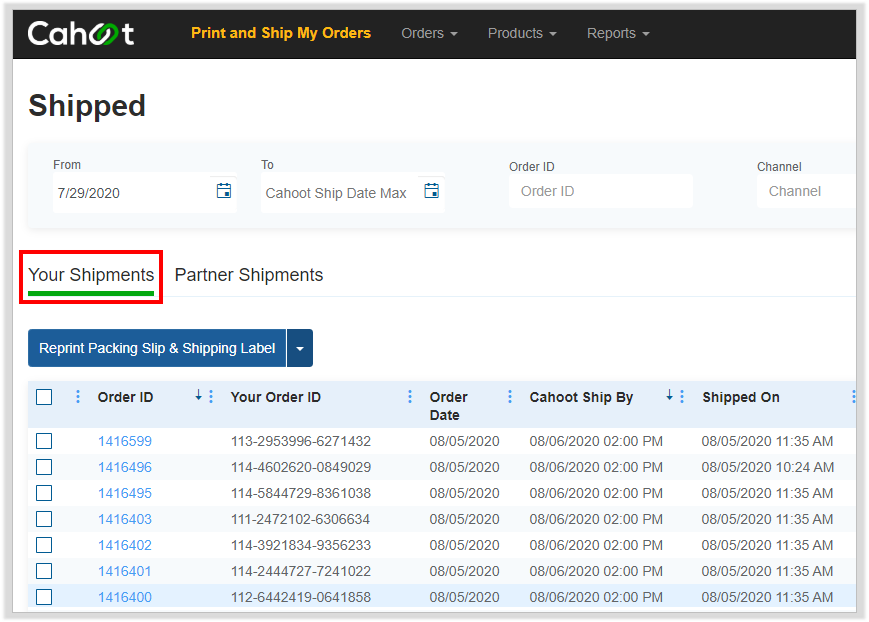Click the Order Date column header
This screenshot has width=869, height=622.
(x=448, y=406)
